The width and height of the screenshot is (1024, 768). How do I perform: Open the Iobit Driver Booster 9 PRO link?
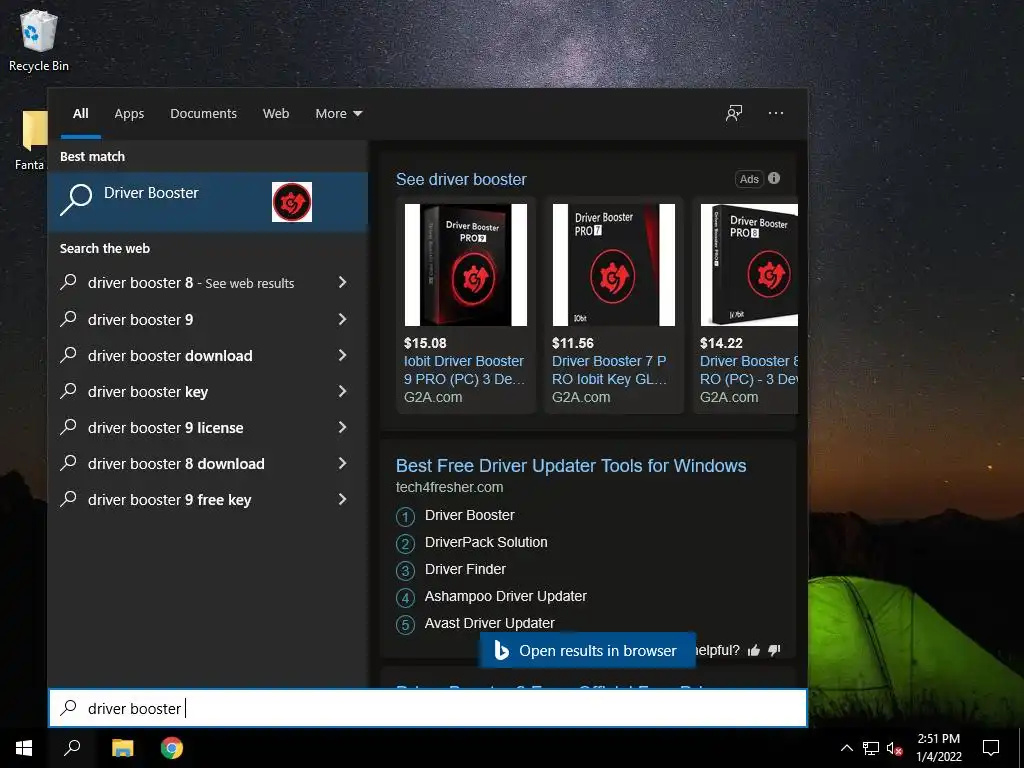click(464, 370)
